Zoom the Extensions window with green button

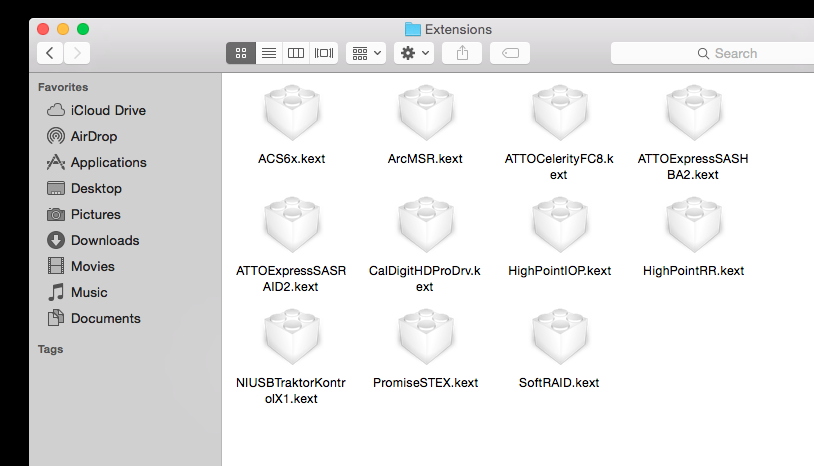(83, 29)
